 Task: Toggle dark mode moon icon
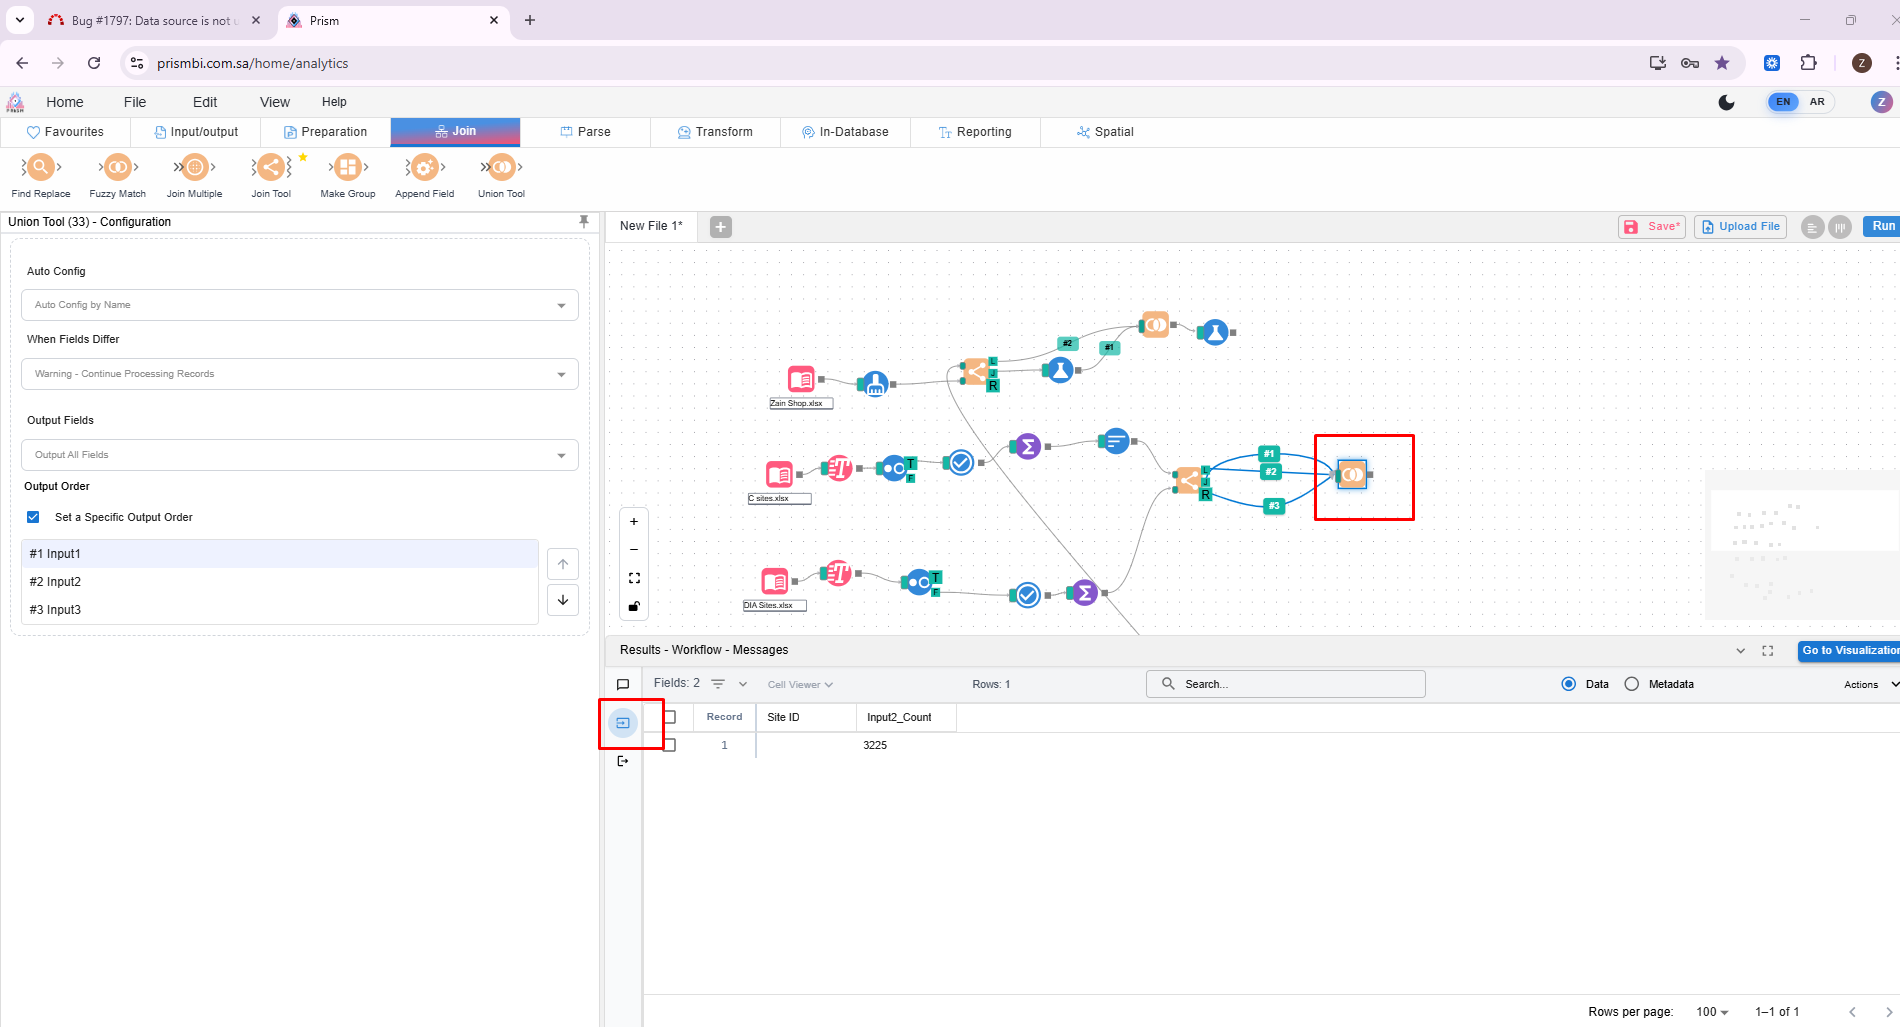1726,102
